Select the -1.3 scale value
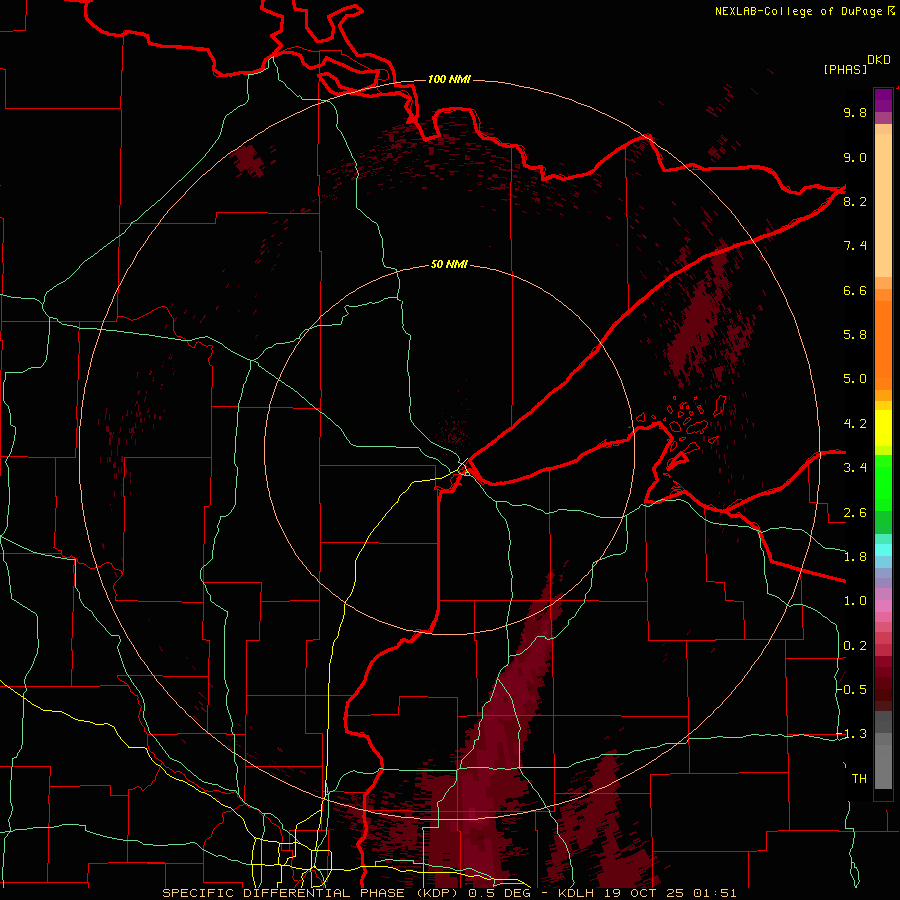 (852, 734)
